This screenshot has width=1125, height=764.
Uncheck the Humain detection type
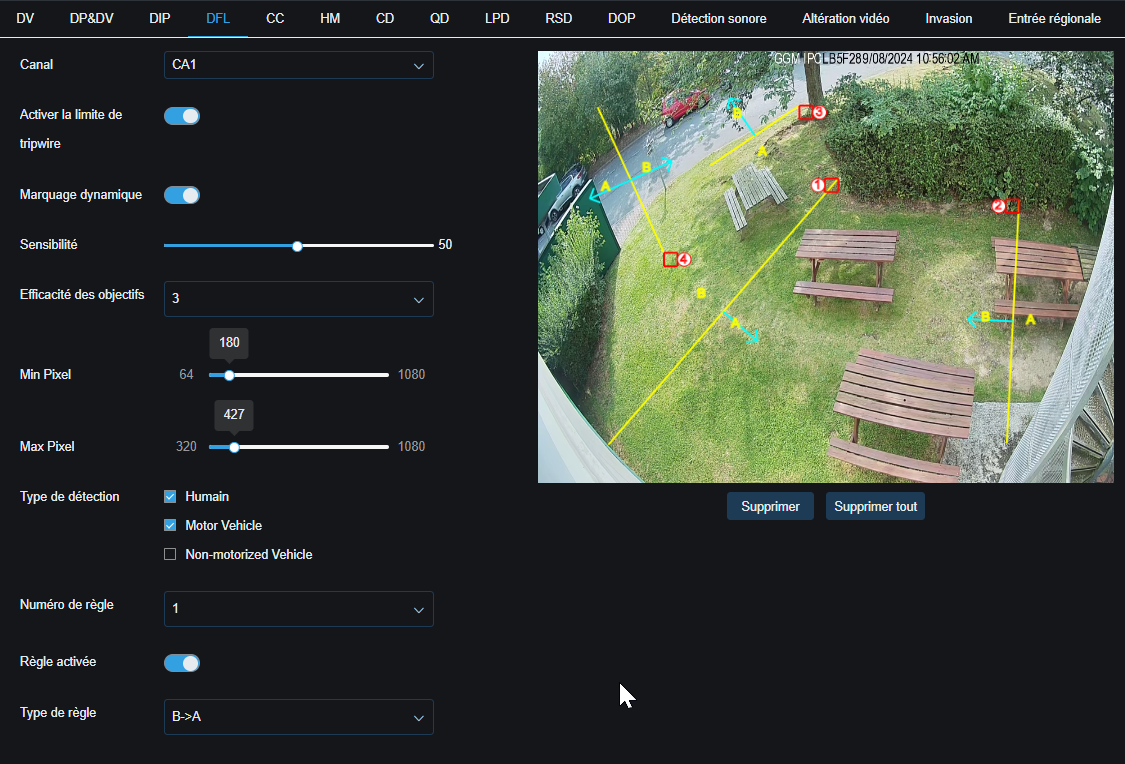click(170, 495)
